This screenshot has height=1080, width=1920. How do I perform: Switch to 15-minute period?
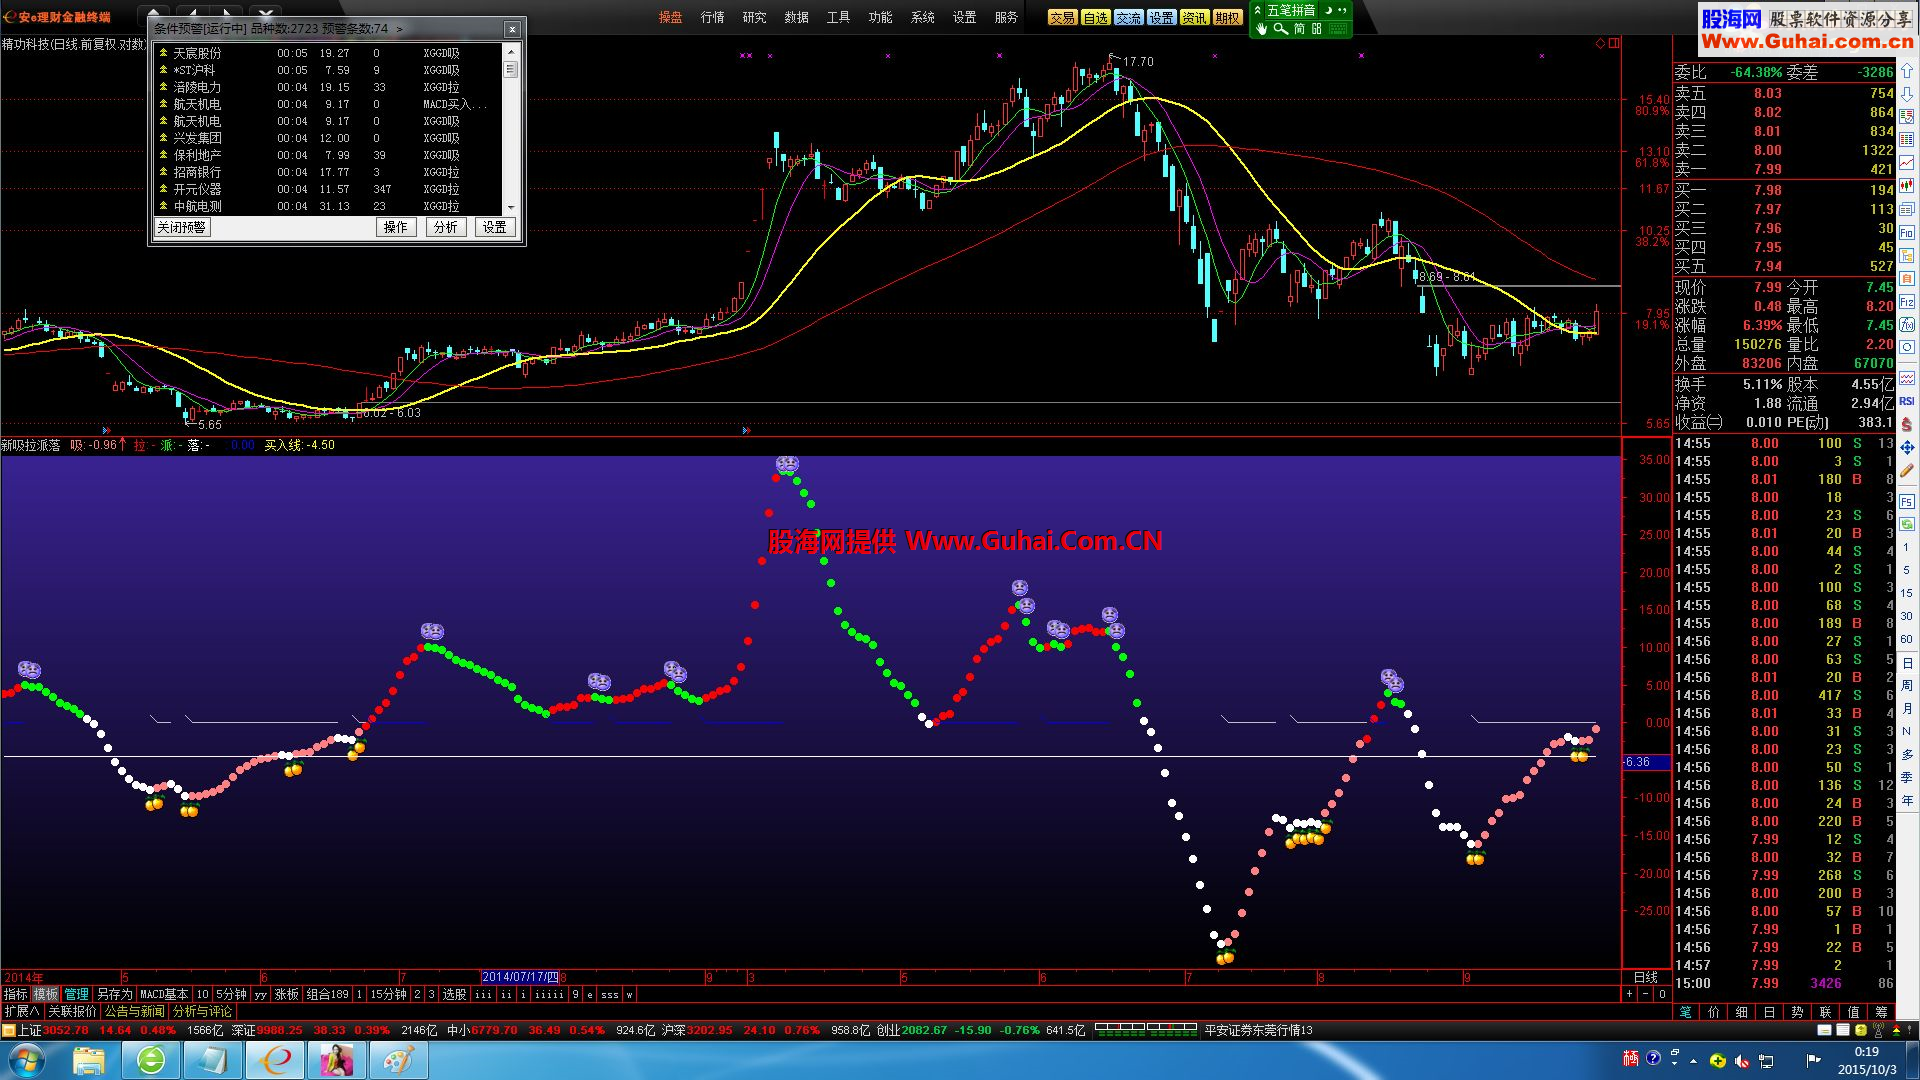(x=1907, y=593)
